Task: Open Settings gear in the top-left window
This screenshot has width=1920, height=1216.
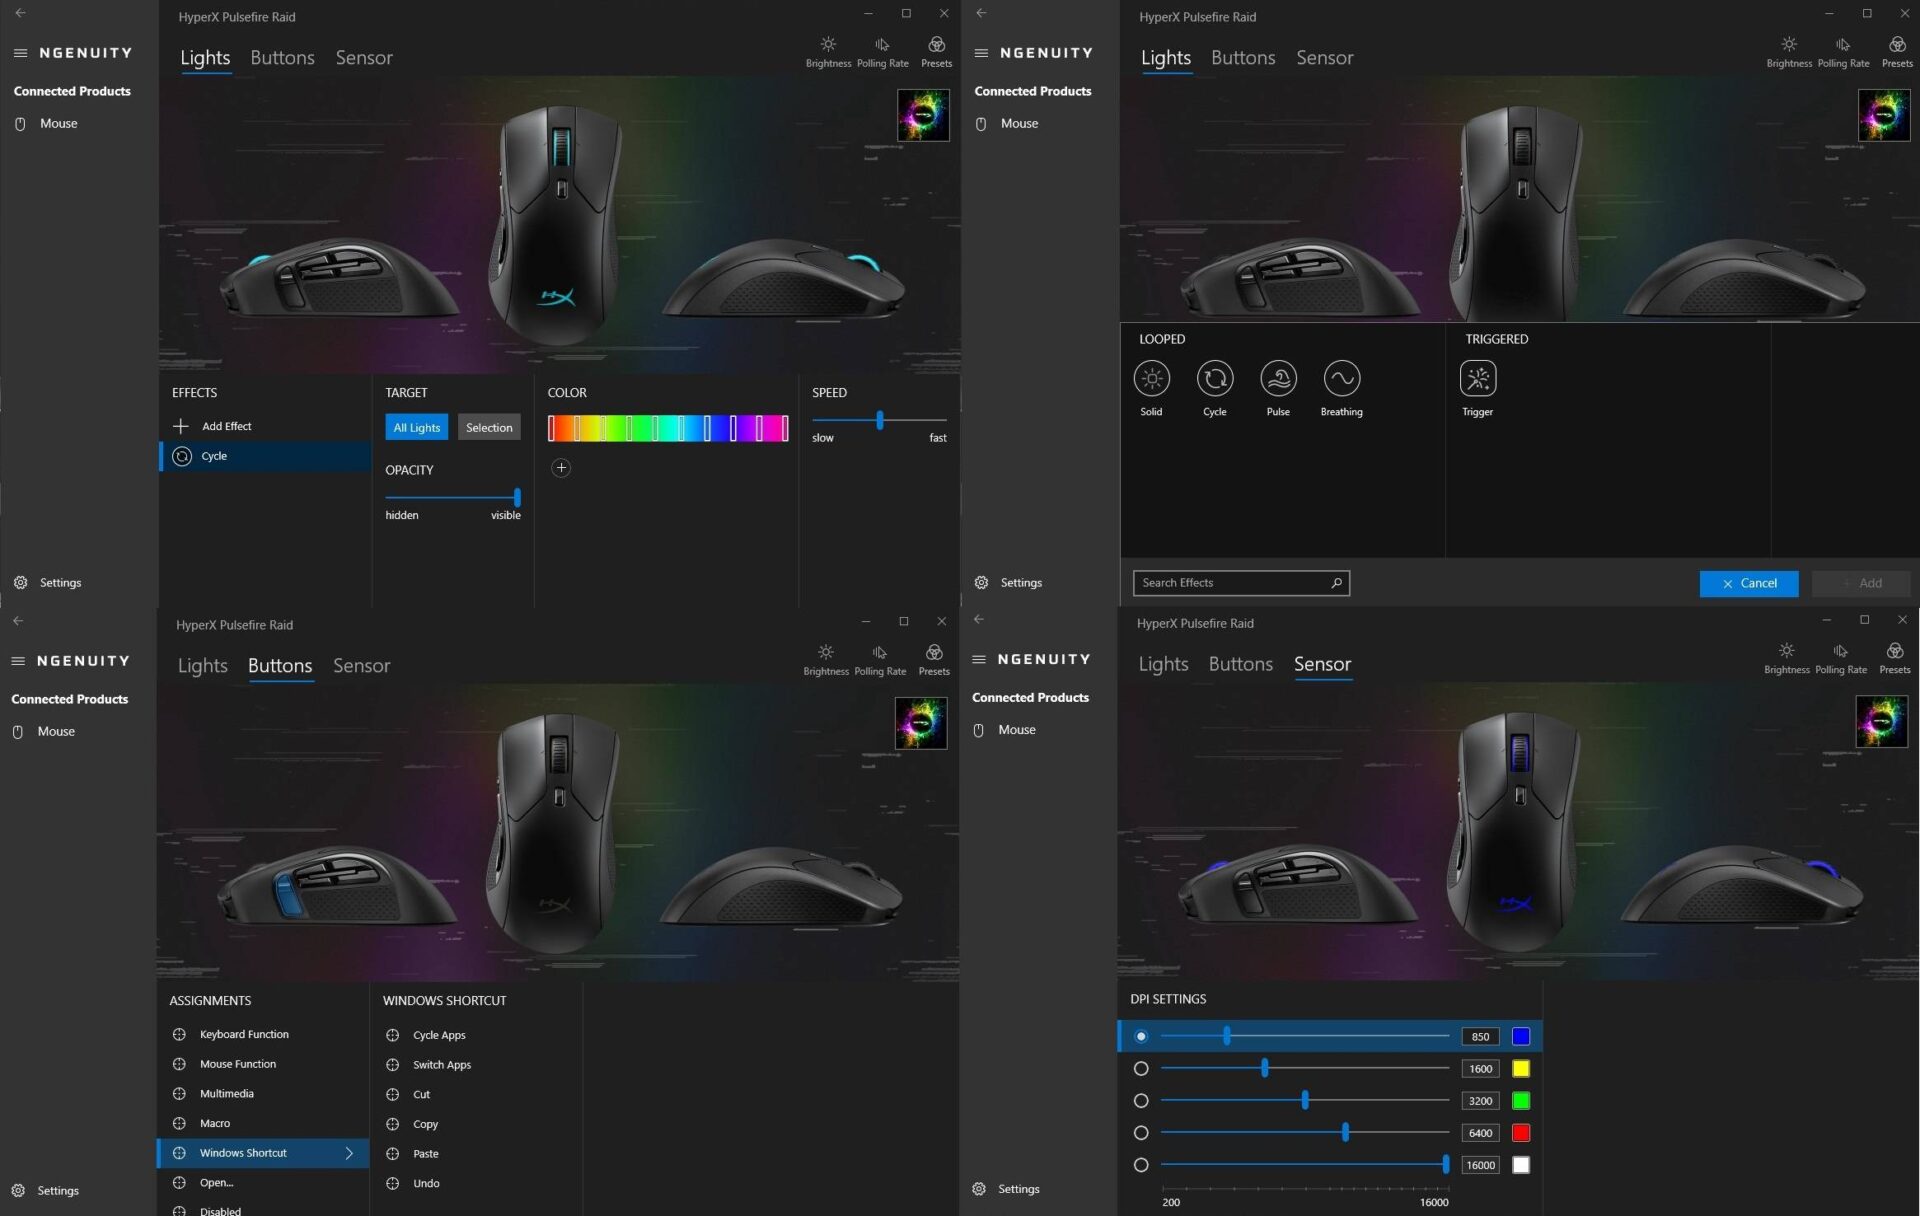Action: click(21, 583)
